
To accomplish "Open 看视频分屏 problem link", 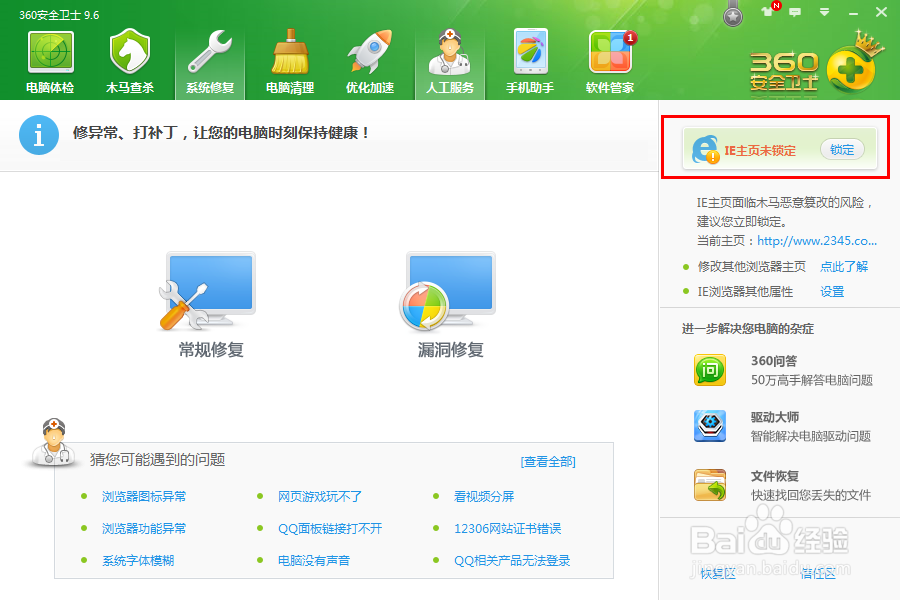I will [484, 497].
